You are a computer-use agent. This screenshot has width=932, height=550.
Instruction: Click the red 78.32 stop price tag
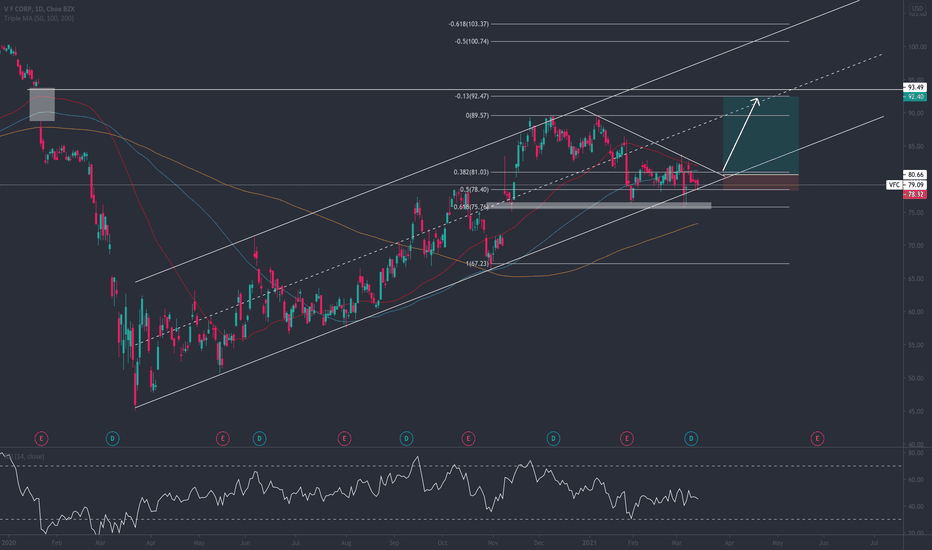[x=915, y=194]
